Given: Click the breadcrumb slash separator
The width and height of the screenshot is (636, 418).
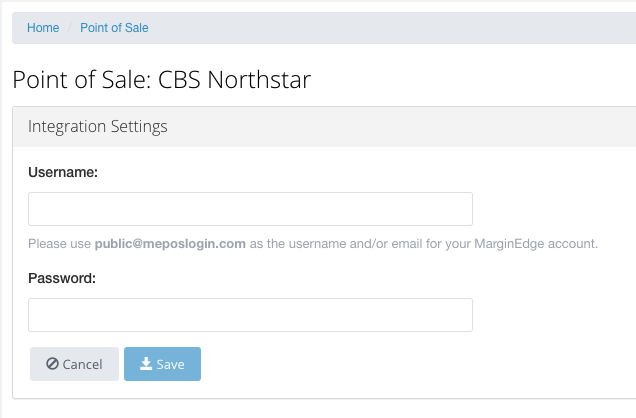Looking at the screenshot, I should [70, 28].
